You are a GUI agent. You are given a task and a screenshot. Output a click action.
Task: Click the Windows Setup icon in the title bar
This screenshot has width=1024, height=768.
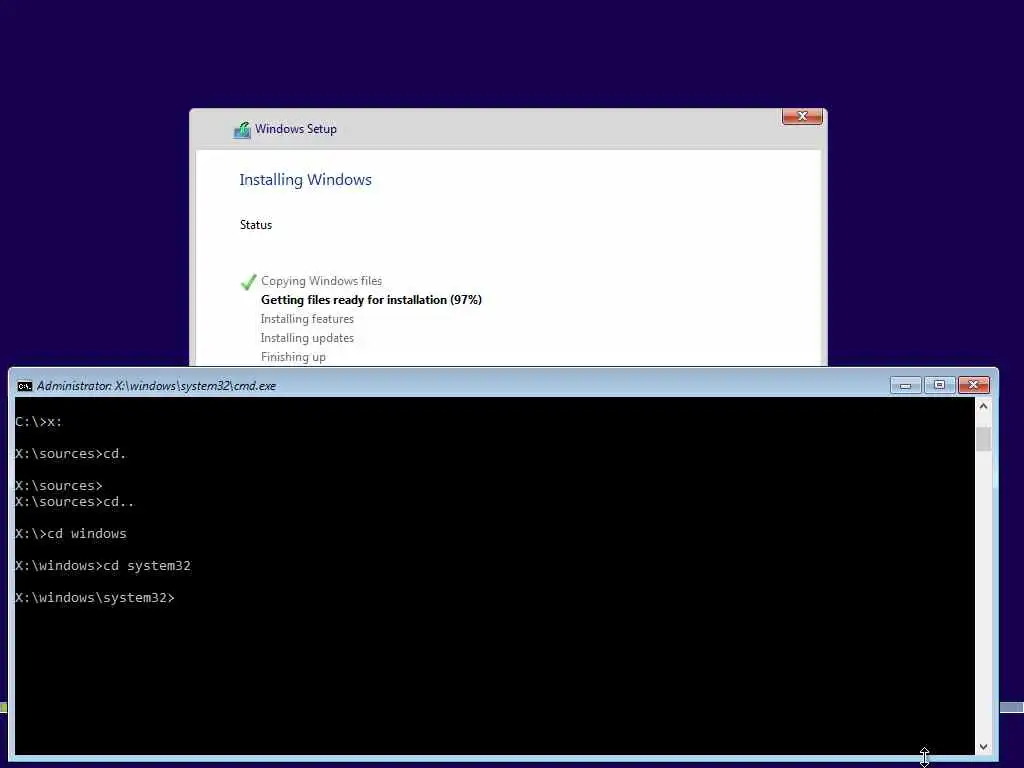click(x=242, y=130)
